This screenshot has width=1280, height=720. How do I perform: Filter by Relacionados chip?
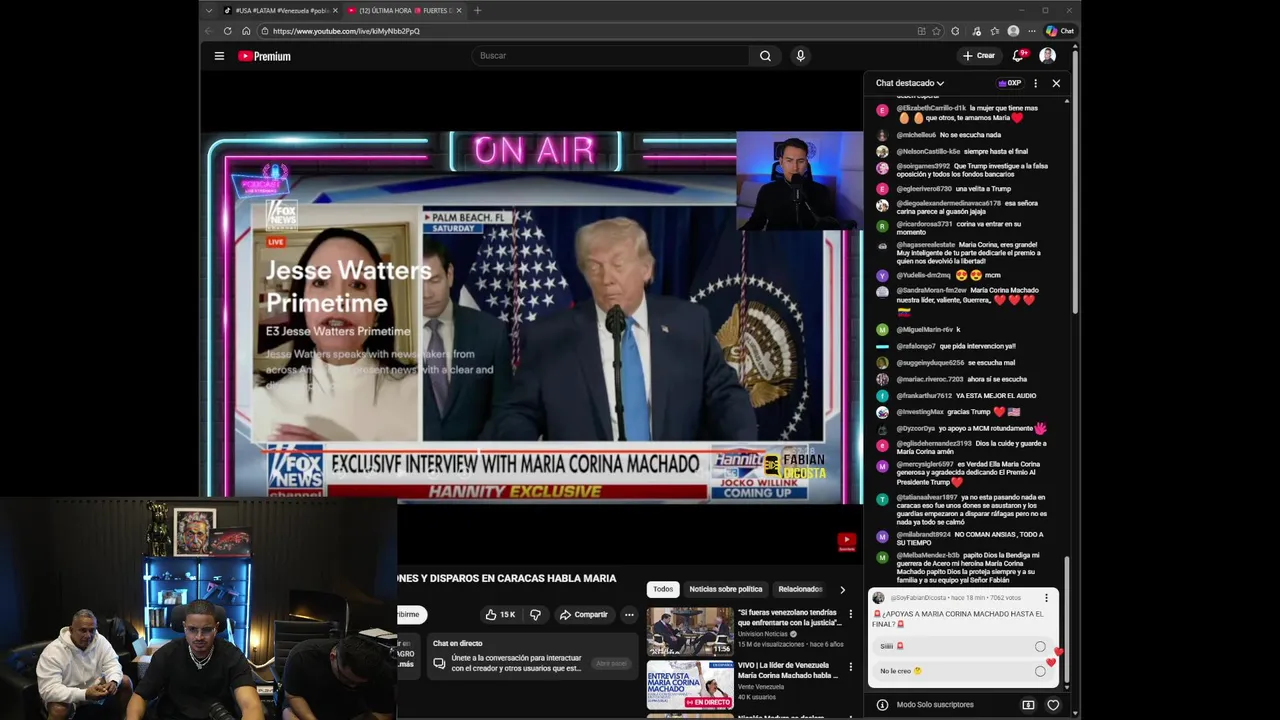(x=800, y=589)
